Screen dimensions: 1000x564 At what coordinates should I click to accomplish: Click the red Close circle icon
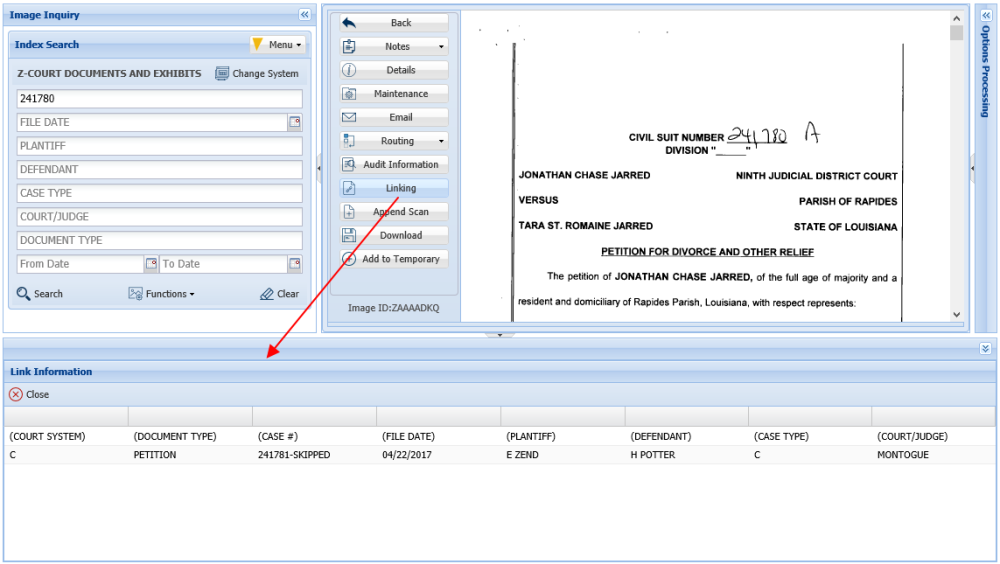click(16, 394)
